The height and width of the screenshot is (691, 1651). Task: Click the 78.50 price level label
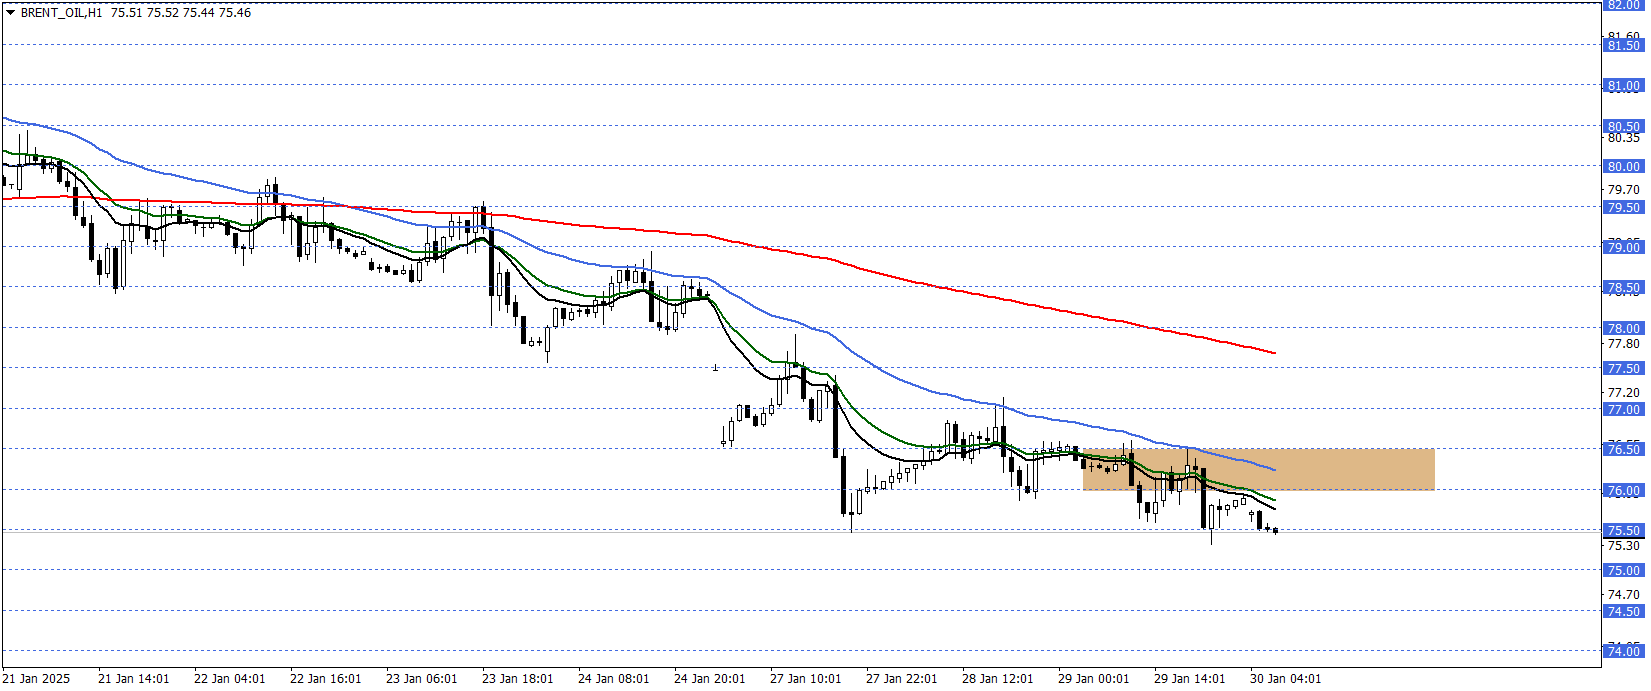pyautogui.click(x=1623, y=288)
